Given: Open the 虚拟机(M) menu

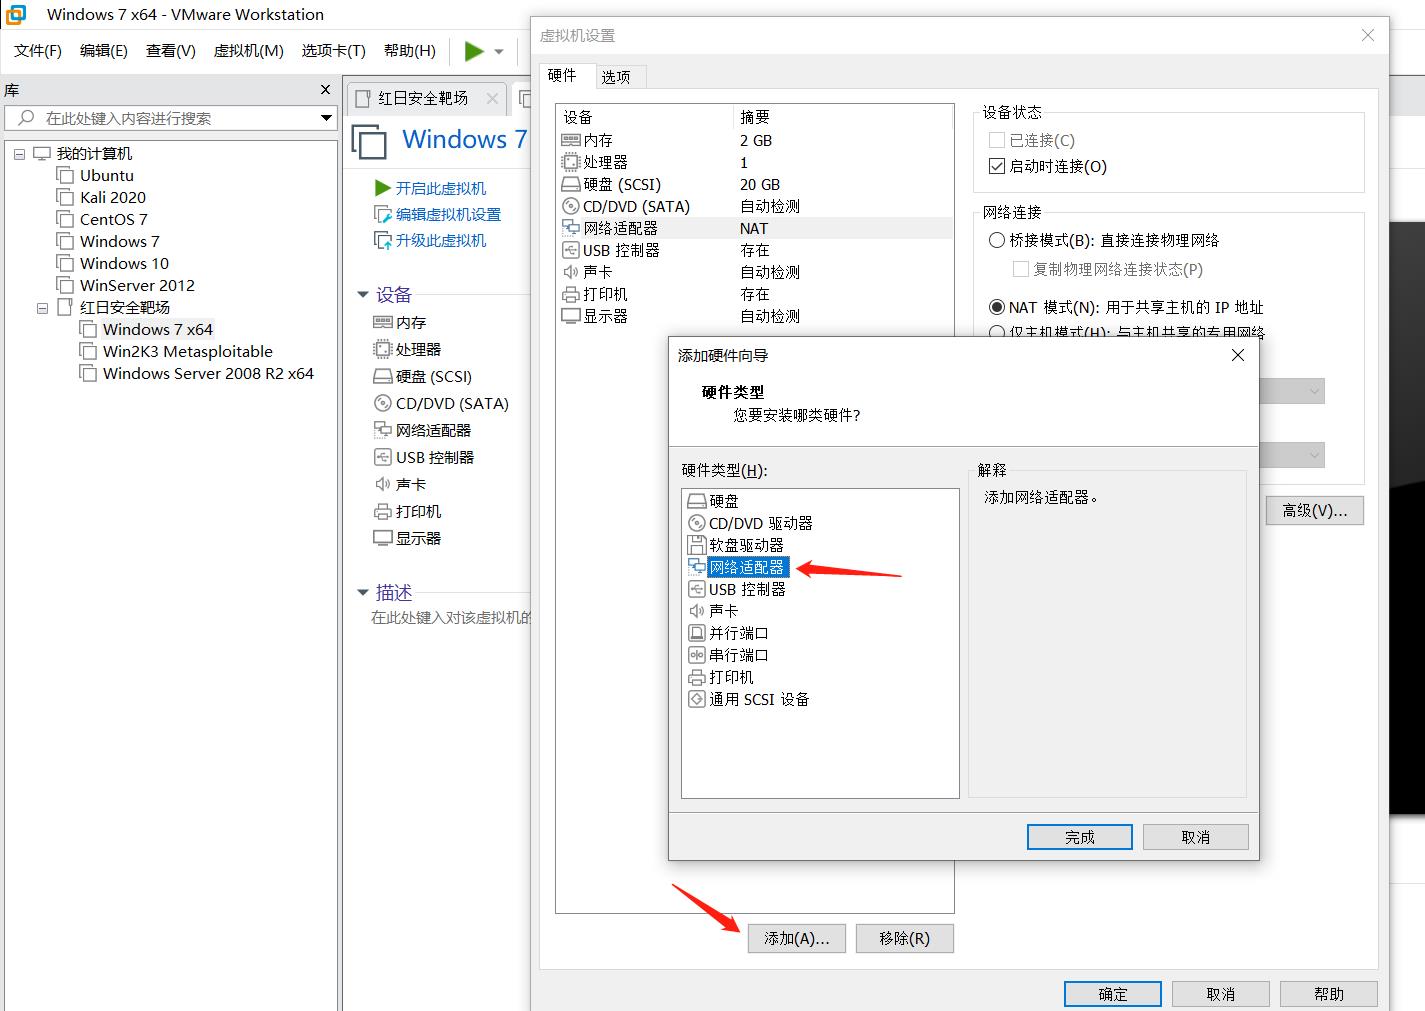Looking at the screenshot, I should [x=249, y=50].
